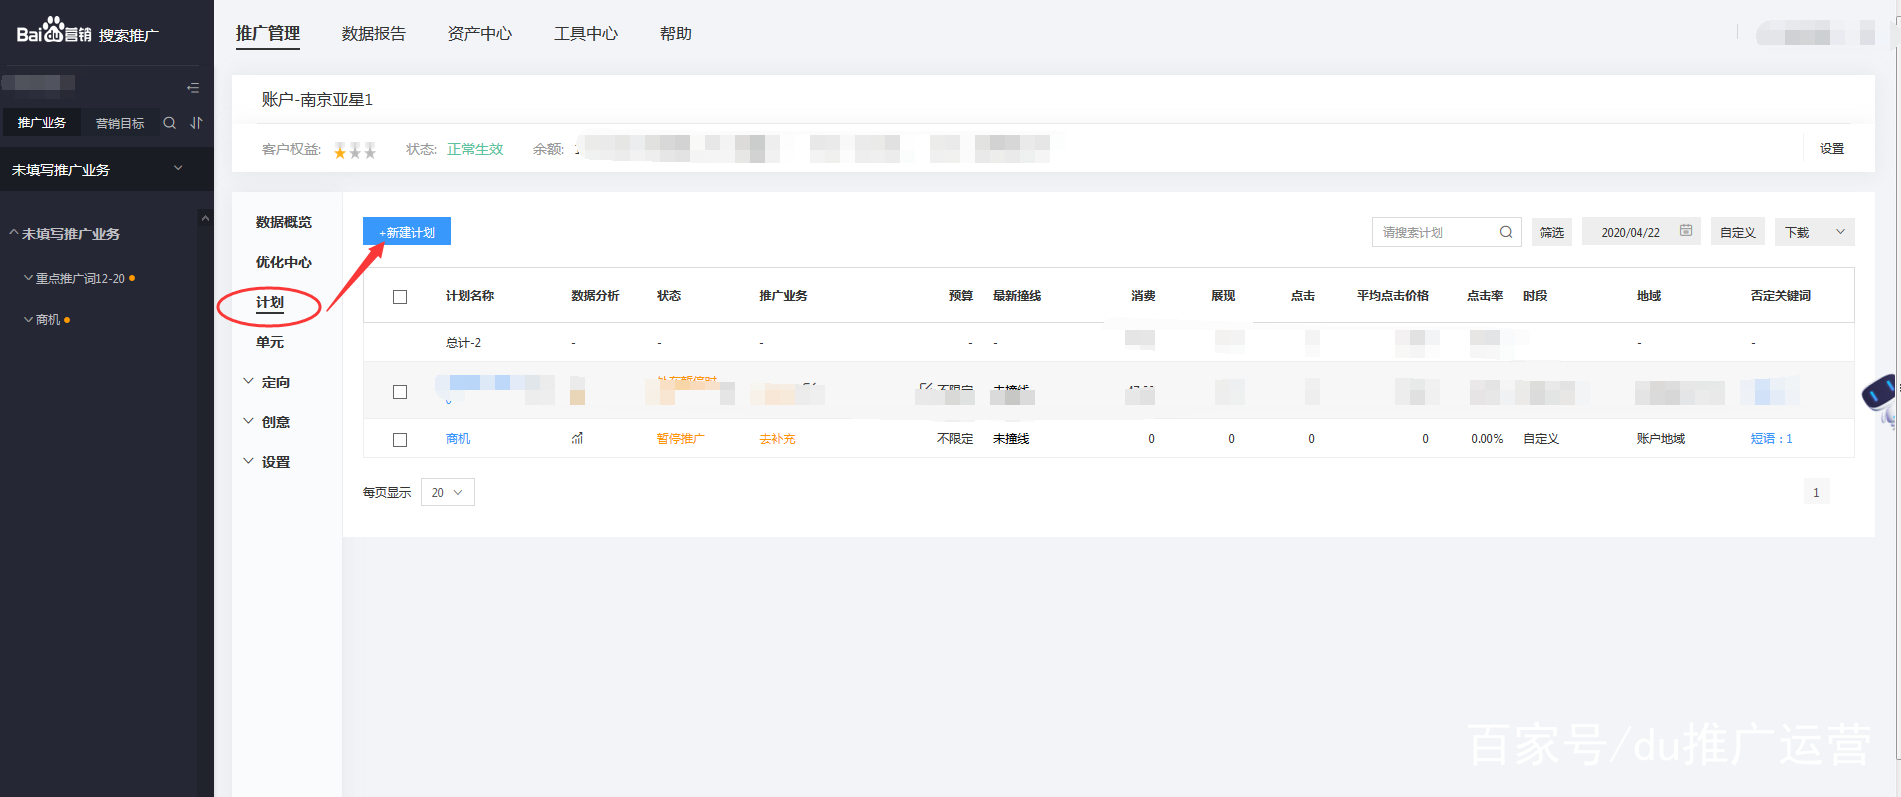The width and height of the screenshot is (1901, 797).
Task: Open 优化中心 in the side menu
Action: pyautogui.click(x=284, y=262)
